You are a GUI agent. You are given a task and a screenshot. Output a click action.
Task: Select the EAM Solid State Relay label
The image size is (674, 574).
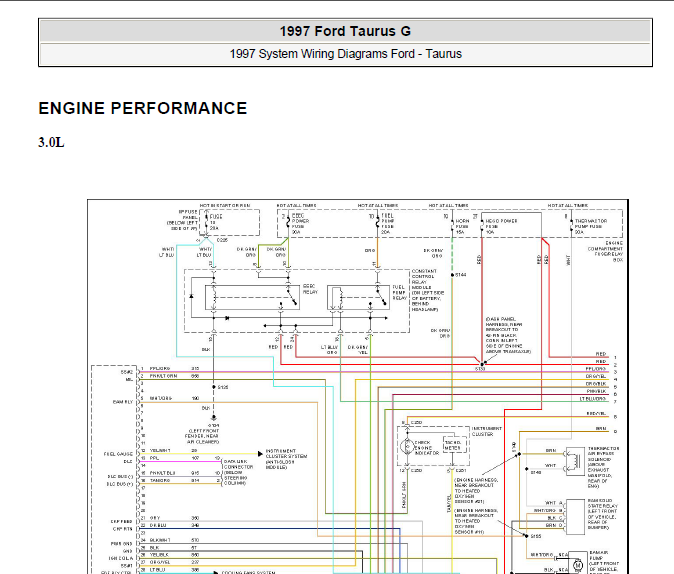coord(602,514)
